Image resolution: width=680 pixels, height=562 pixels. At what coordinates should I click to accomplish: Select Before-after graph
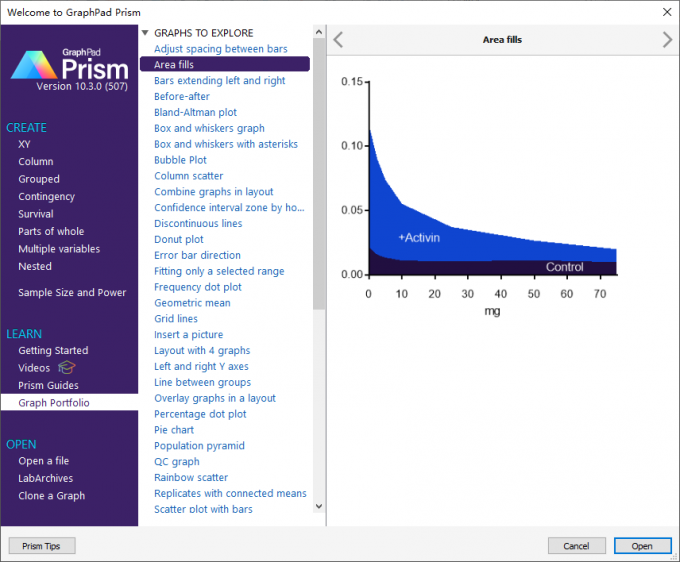pos(182,97)
